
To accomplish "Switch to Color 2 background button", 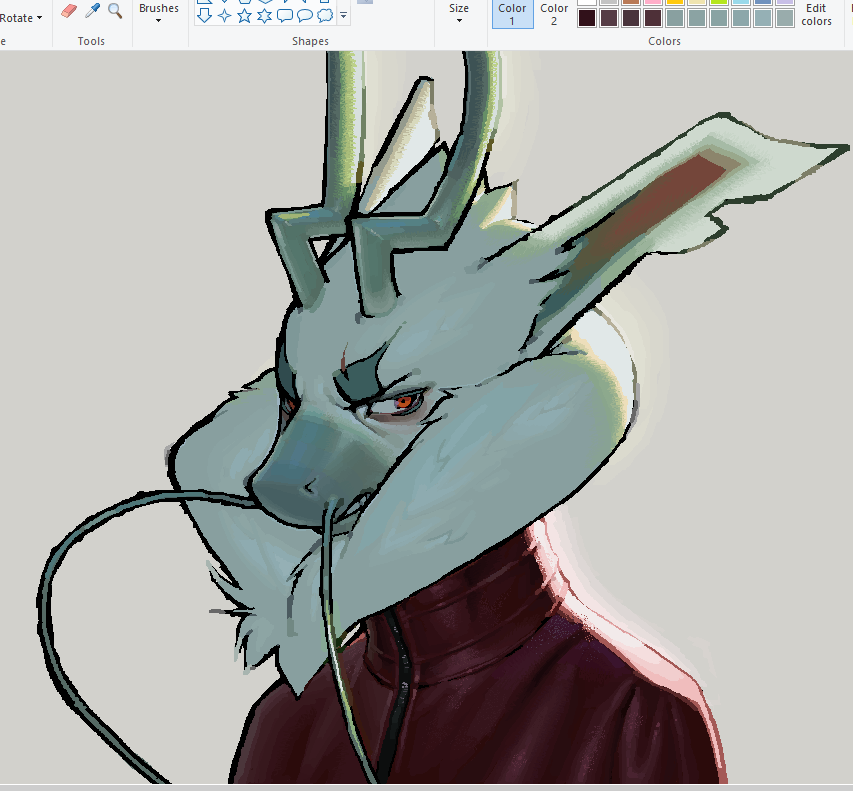I will click(x=554, y=14).
